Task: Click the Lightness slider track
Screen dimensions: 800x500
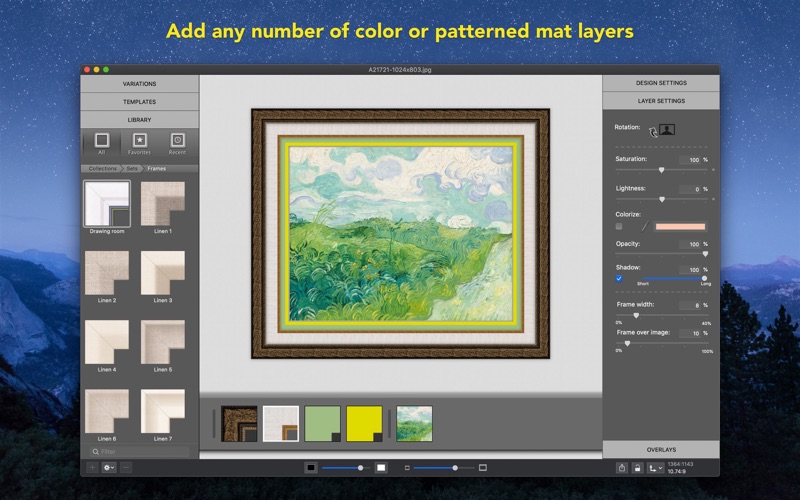Action: tap(661, 199)
